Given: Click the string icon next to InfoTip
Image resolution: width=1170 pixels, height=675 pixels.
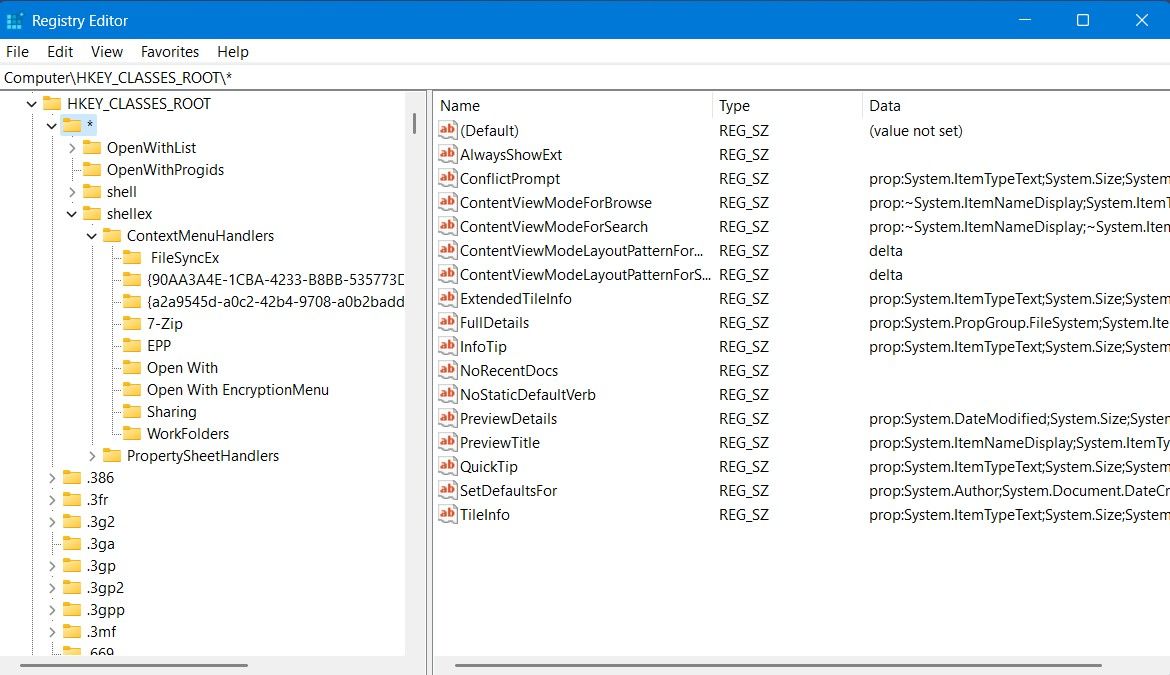Looking at the screenshot, I should [x=447, y=346].
